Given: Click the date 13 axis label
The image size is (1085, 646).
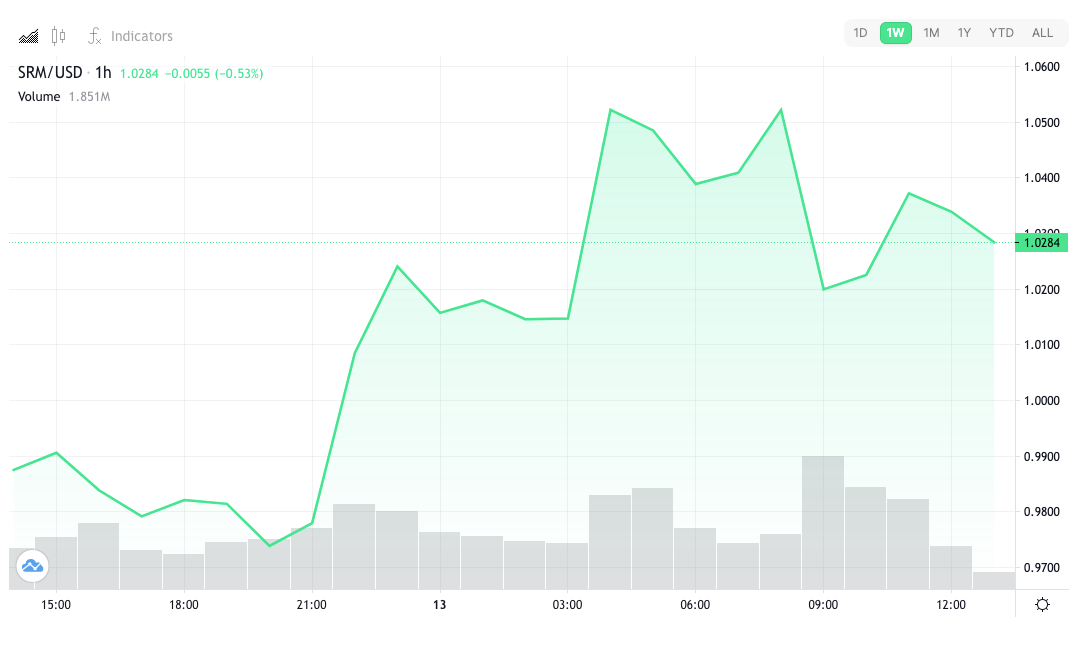Looking at the screenshot, I should pyautogui.click(x=439, y=605).
